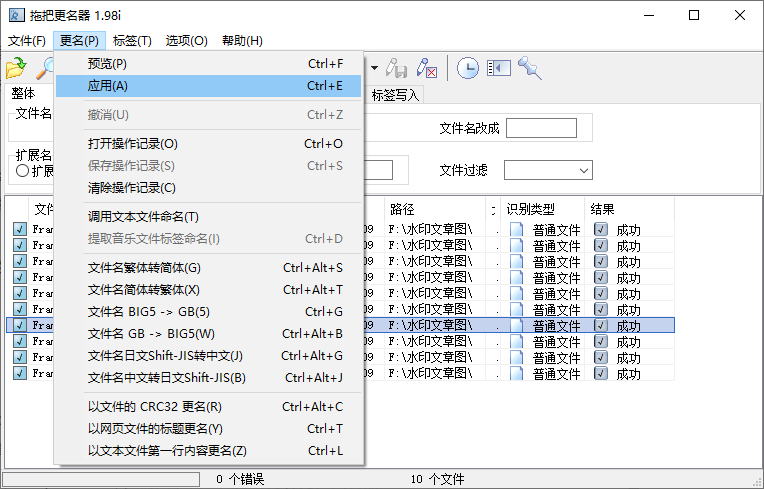Sort by the 结果 column header

(x=629, y=209)
